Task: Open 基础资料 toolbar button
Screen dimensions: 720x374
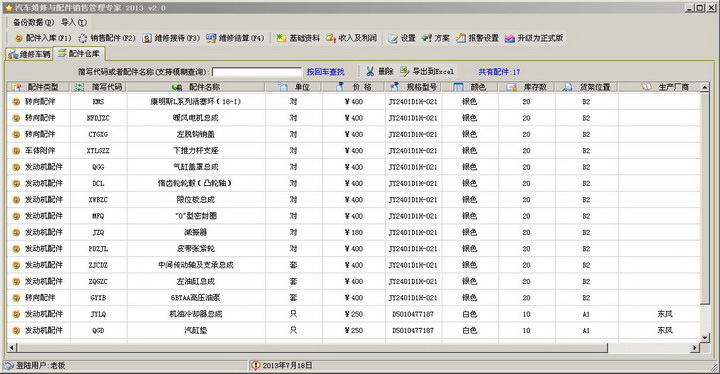Action: click(298, 38)
